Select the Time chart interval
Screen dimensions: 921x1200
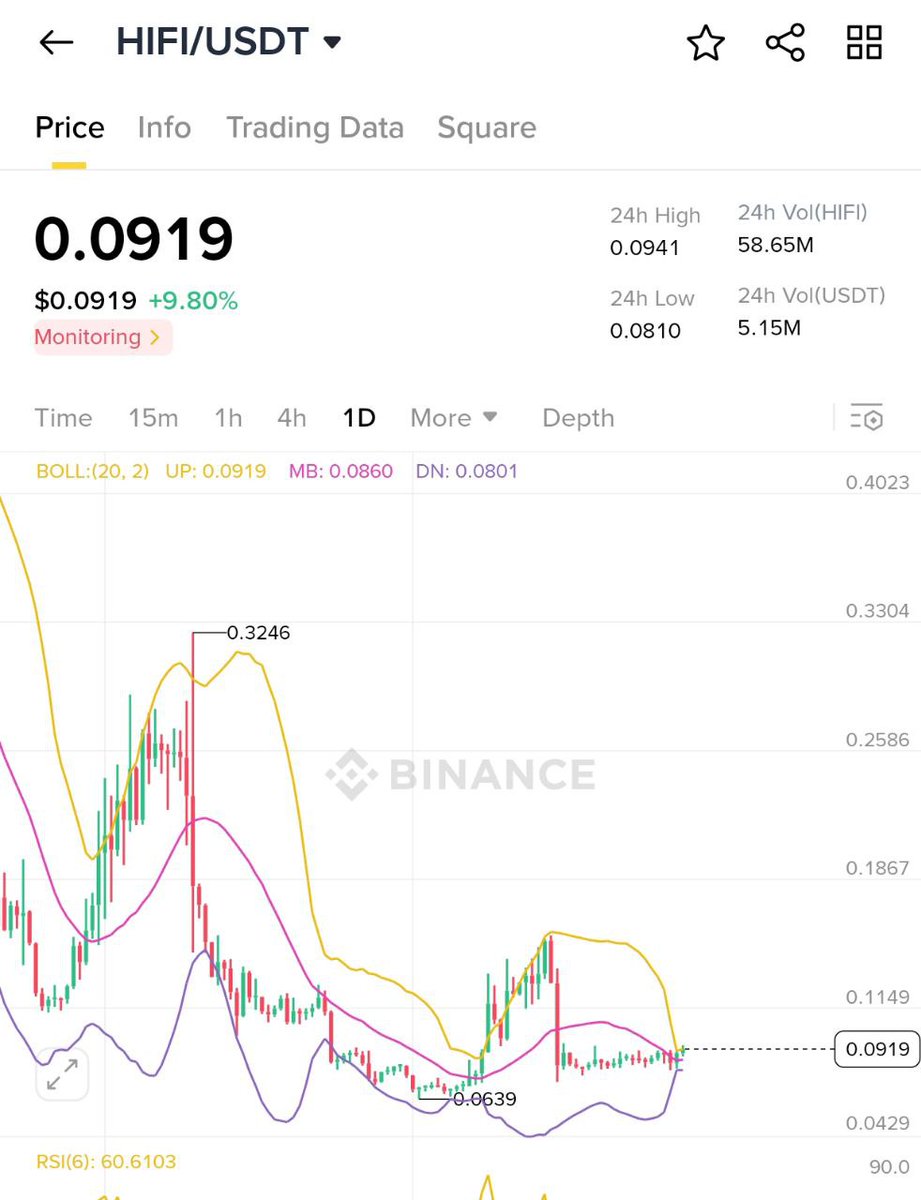[63, 418]
